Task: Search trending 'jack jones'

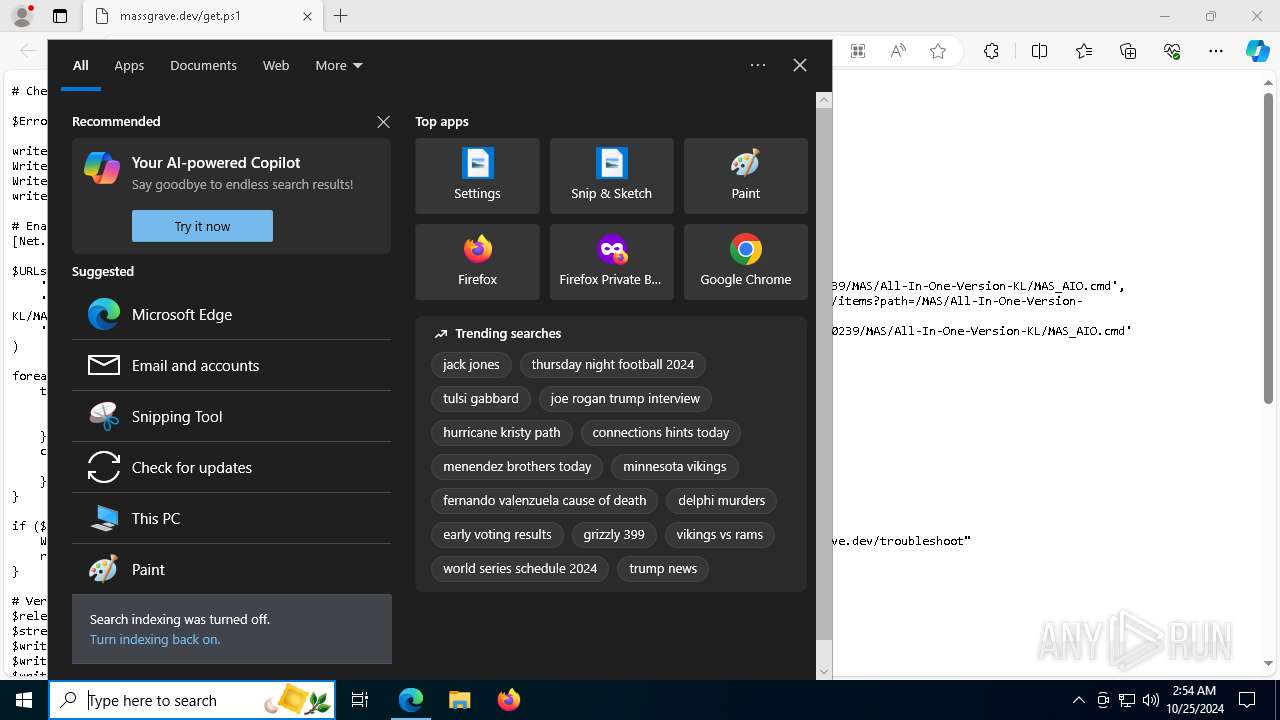Action: pos(471,365)
